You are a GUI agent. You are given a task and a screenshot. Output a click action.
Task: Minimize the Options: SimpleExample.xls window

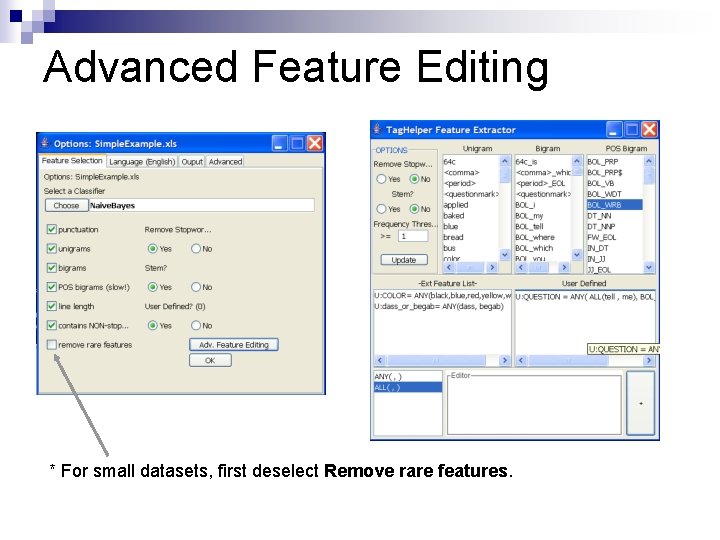point(279,144)
